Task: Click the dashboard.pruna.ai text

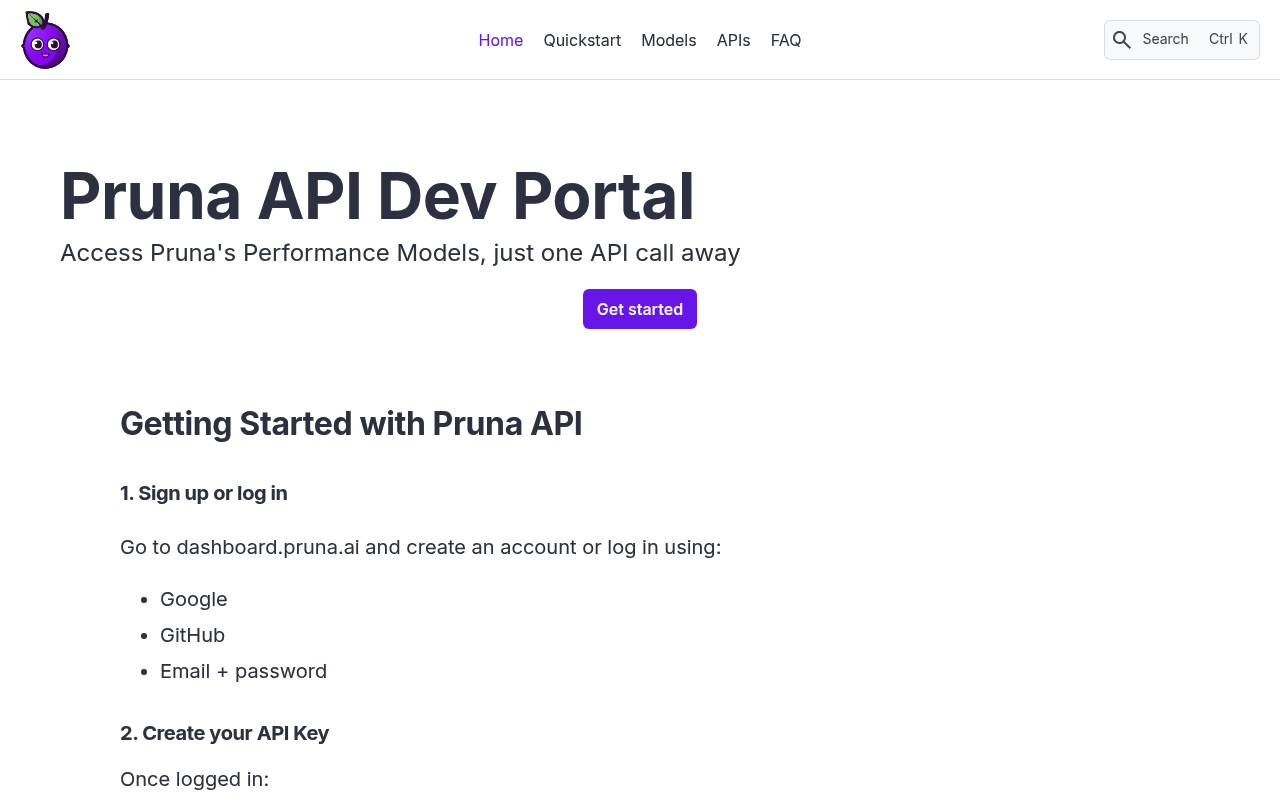Action: (268, 547)
